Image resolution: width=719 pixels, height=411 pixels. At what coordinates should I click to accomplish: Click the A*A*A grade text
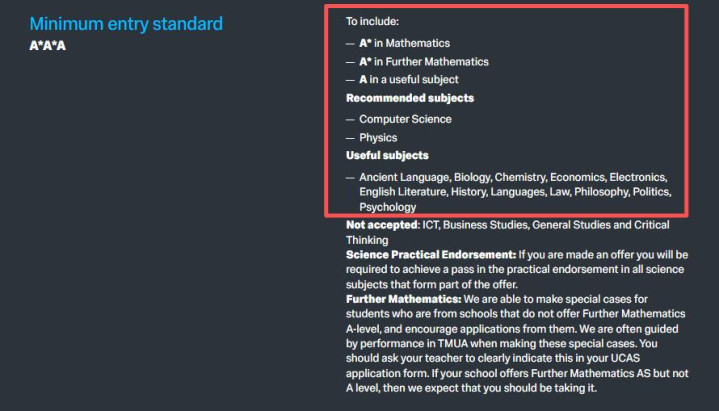tap(48, 45)
